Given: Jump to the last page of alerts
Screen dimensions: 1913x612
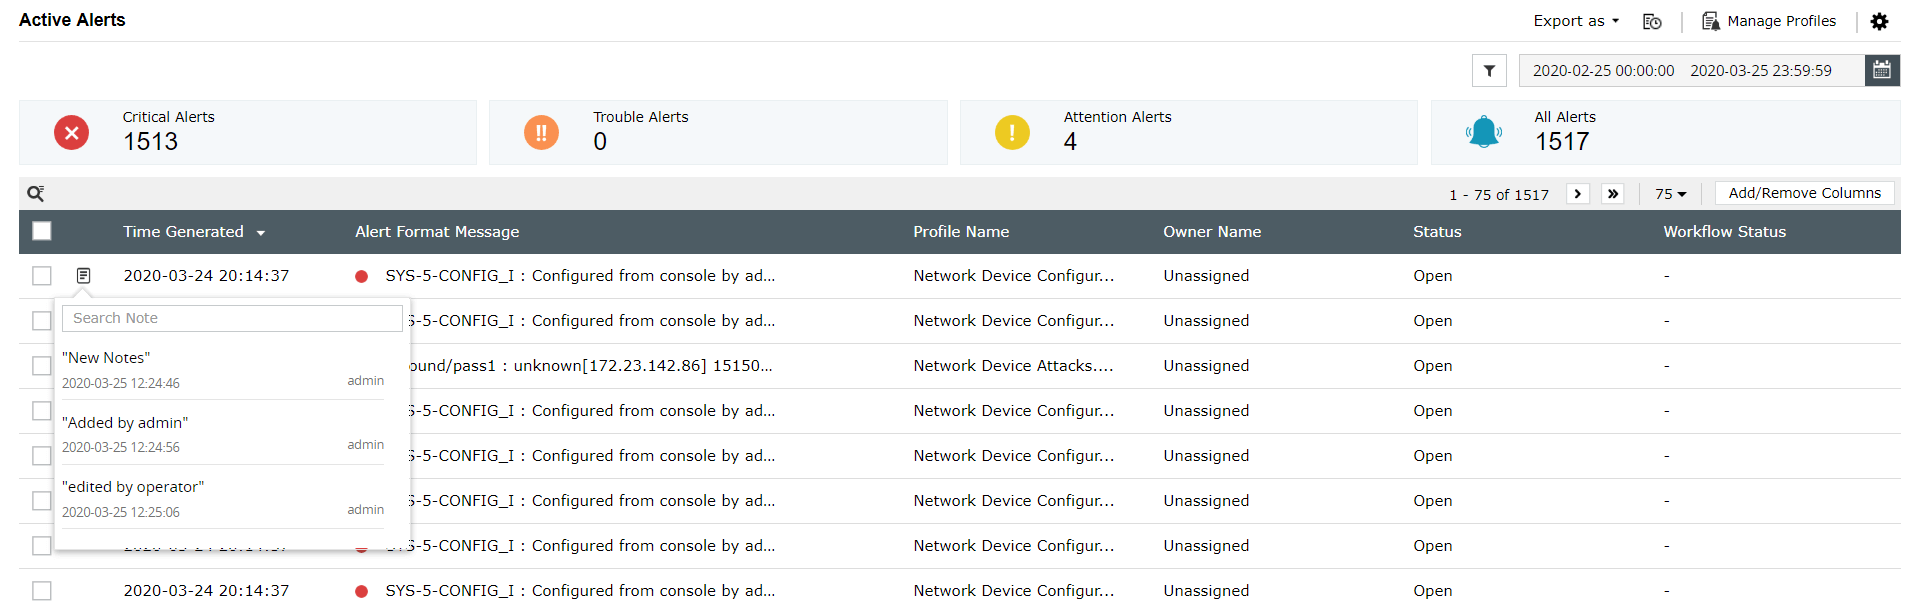Looking at the screenshot, I should (x=1612, y=194).
